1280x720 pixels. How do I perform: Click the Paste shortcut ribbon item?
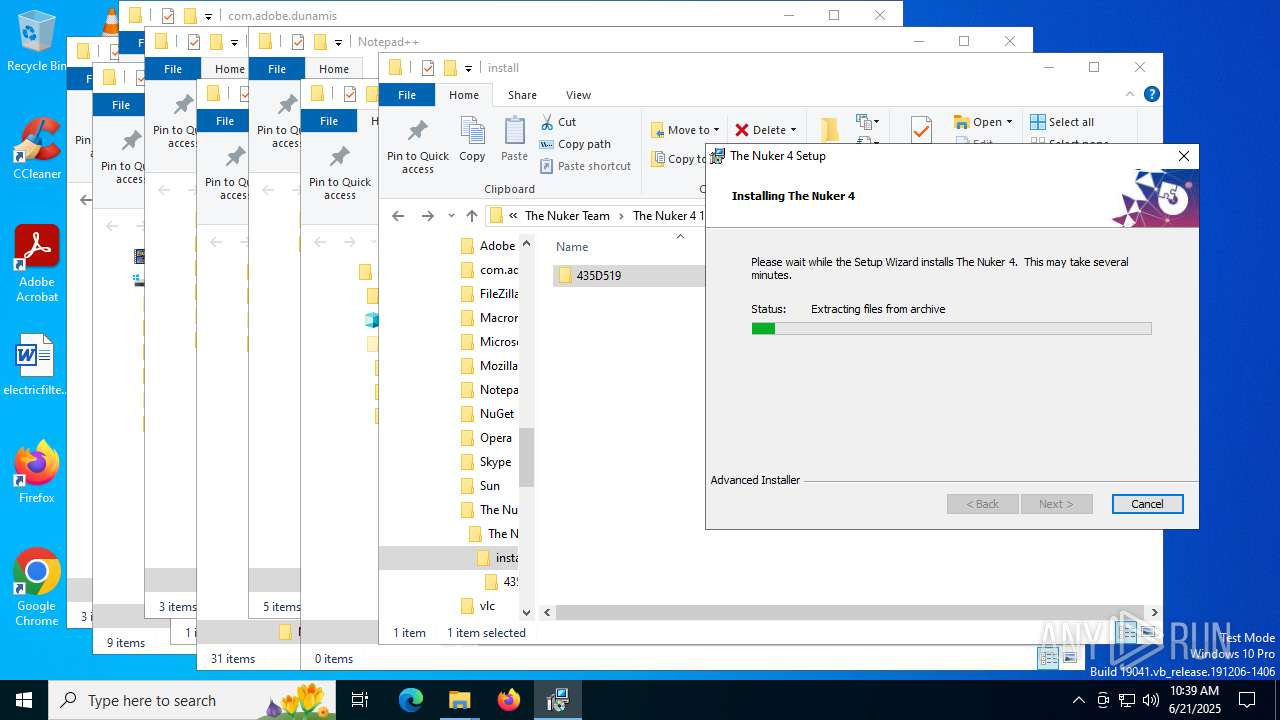(x=585, y=166)
